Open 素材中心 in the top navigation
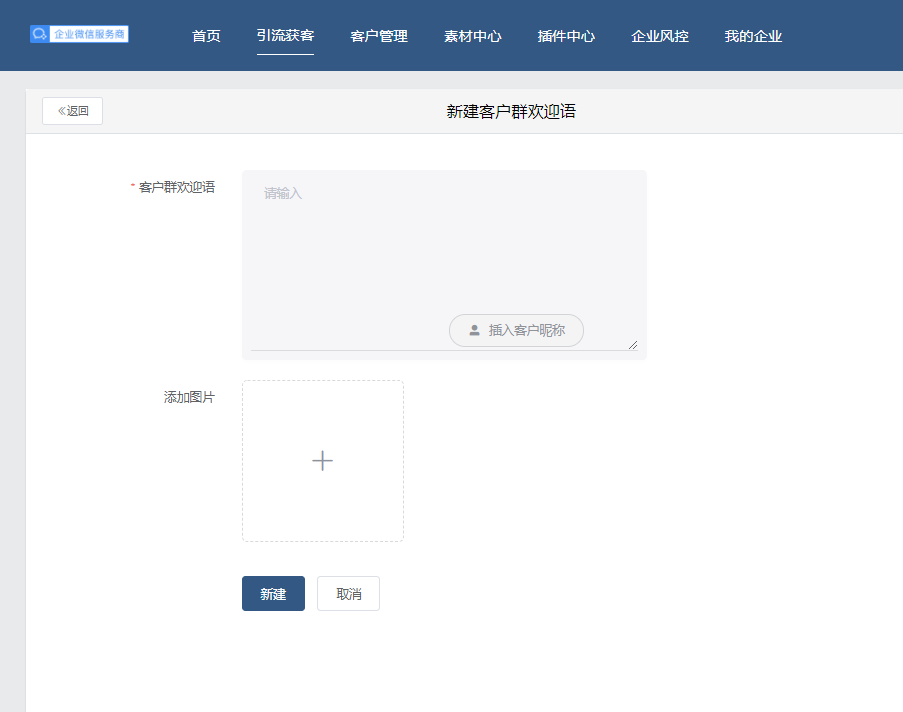This screenshot has width=903, height=712. click(473, 36)
